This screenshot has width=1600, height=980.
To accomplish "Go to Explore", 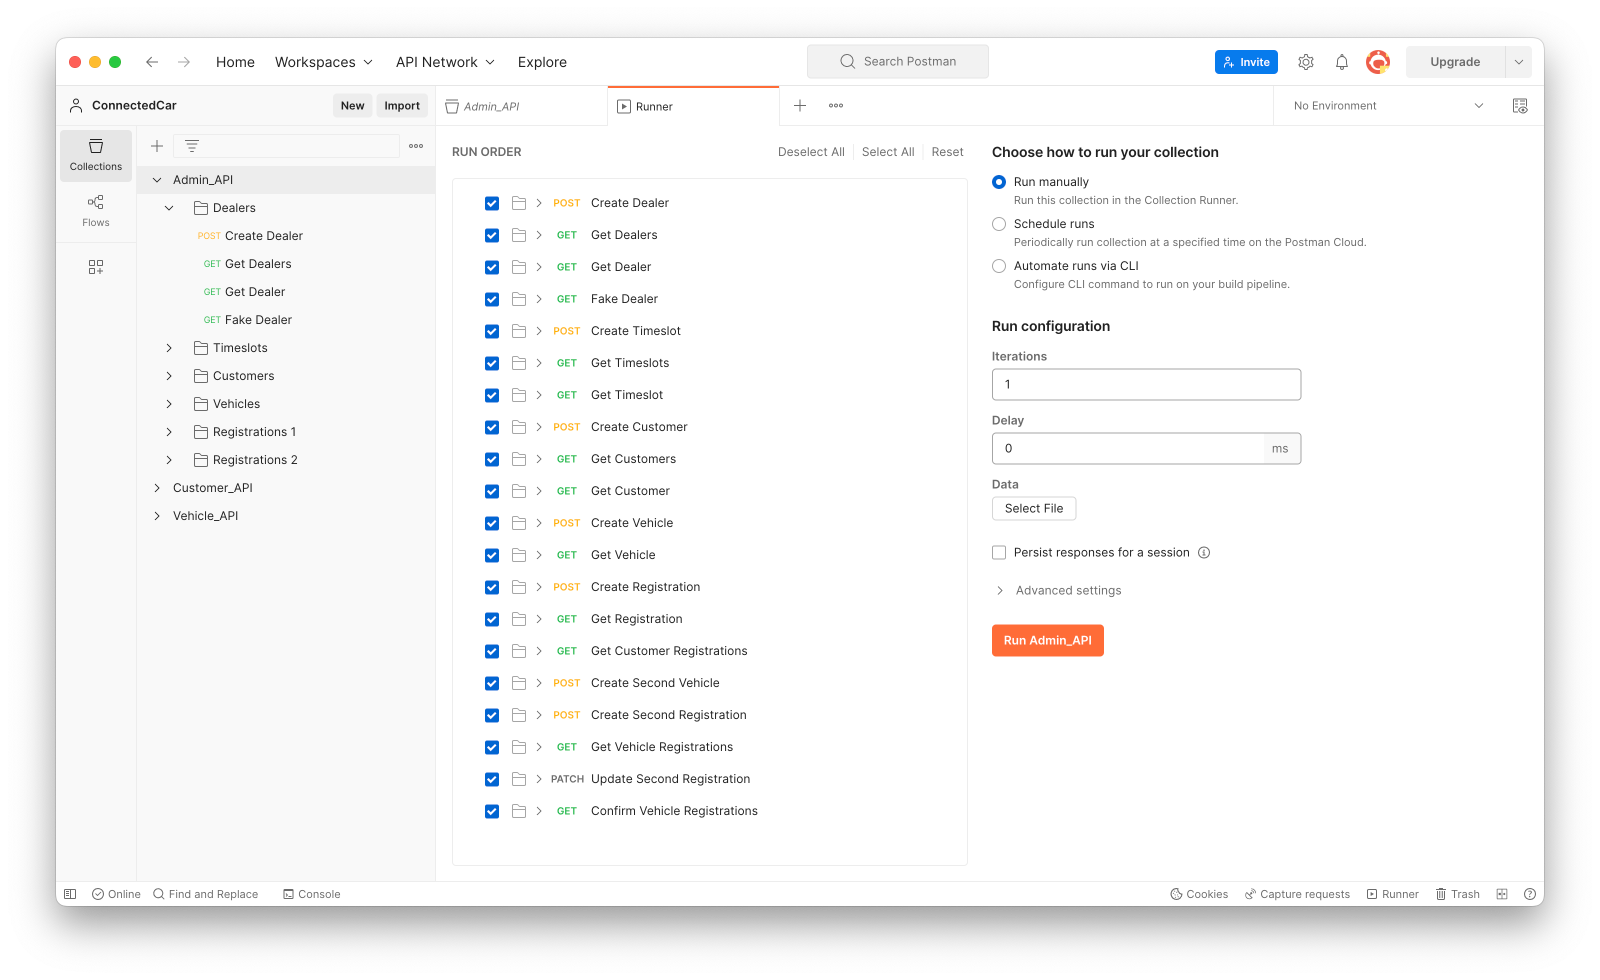I will [542, 62].
